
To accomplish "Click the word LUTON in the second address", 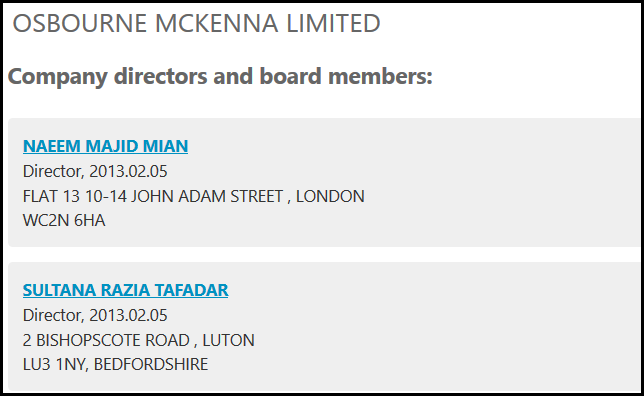I will click(228, 340).
